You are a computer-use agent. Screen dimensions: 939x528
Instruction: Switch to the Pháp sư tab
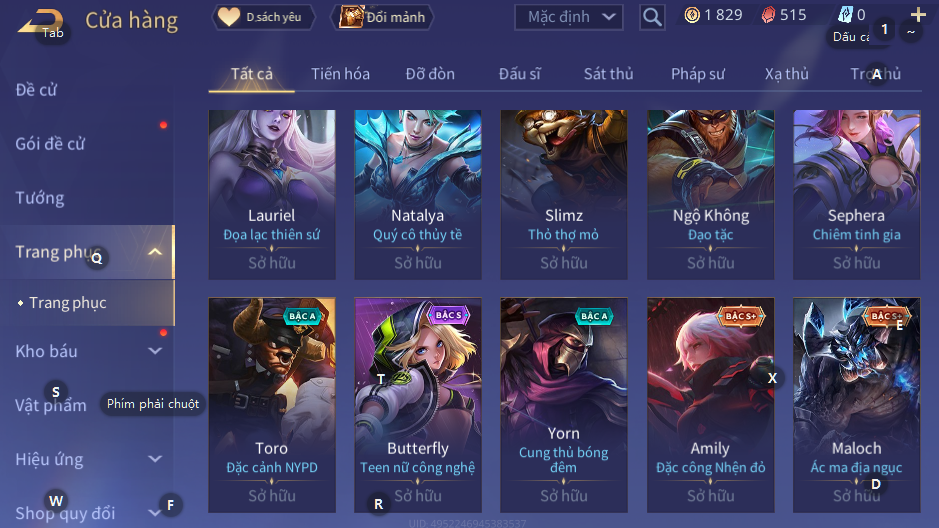tap(698, 74)
